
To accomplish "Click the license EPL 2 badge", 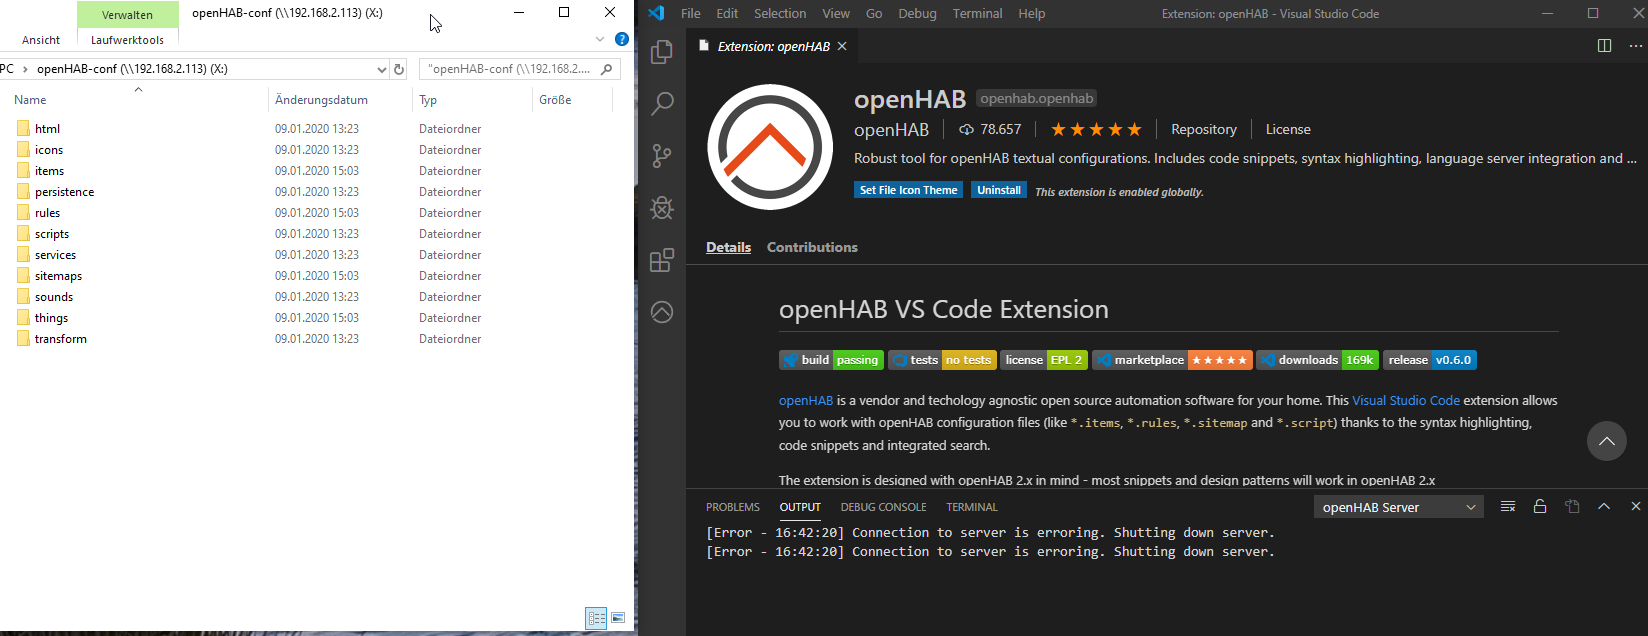I will pos(1043,360).
